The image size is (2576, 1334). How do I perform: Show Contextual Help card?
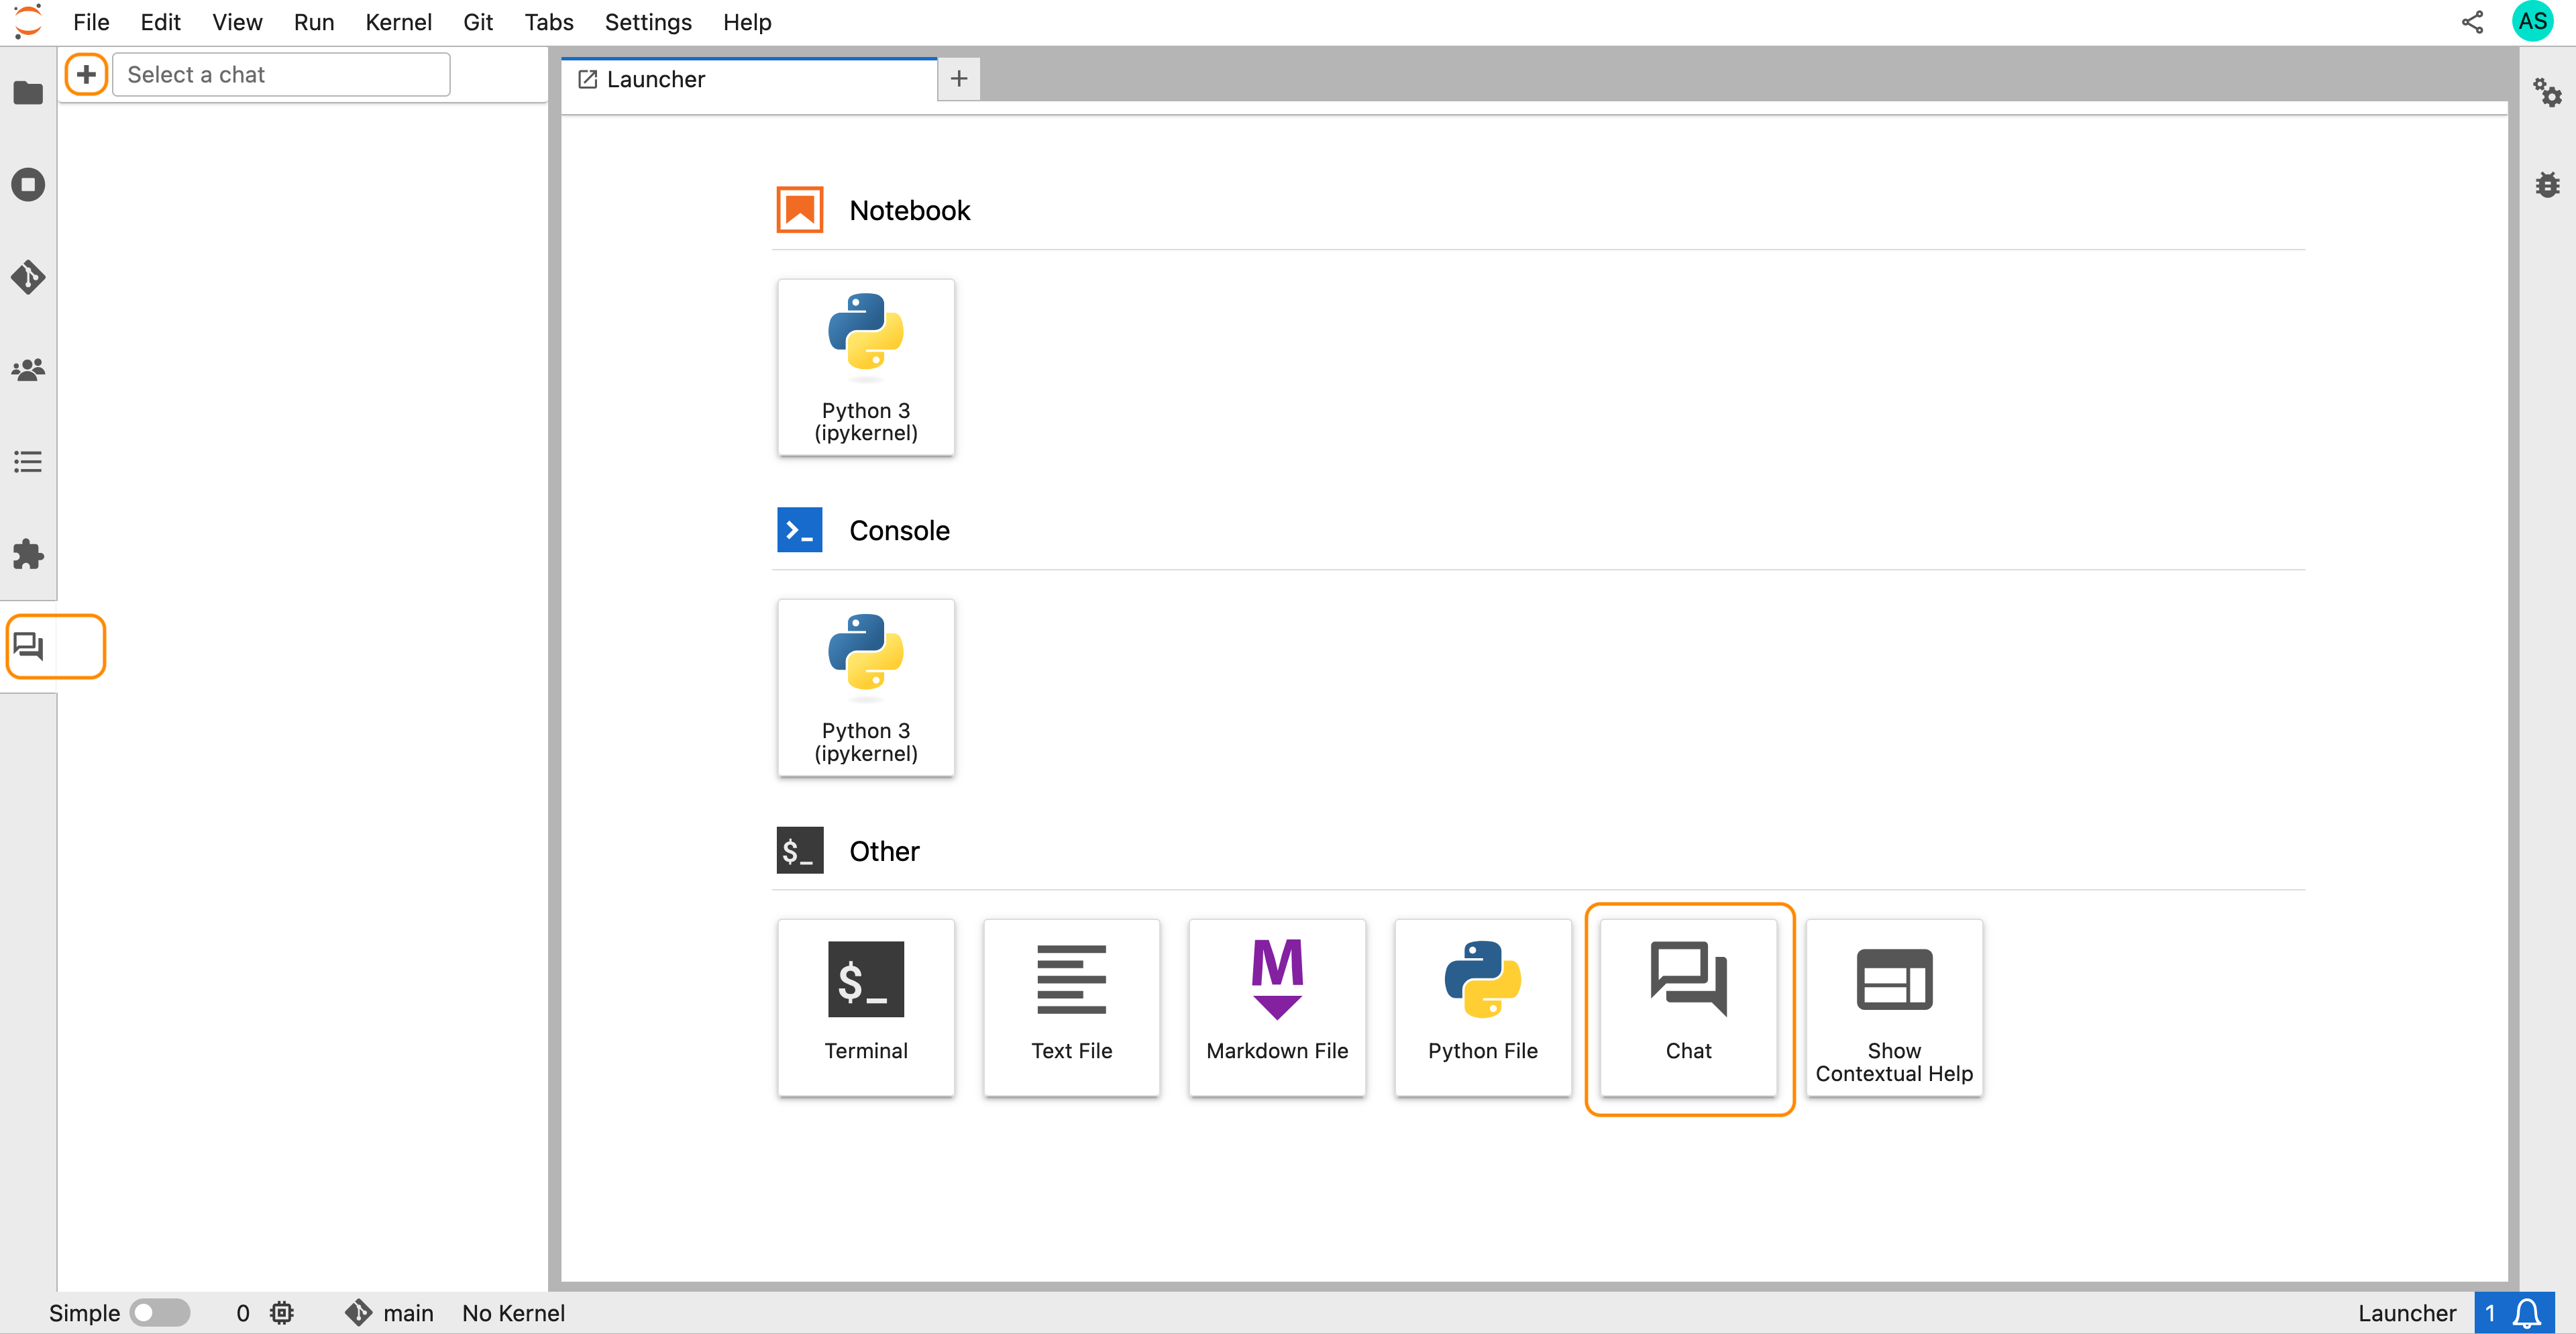point(1894,1007)
